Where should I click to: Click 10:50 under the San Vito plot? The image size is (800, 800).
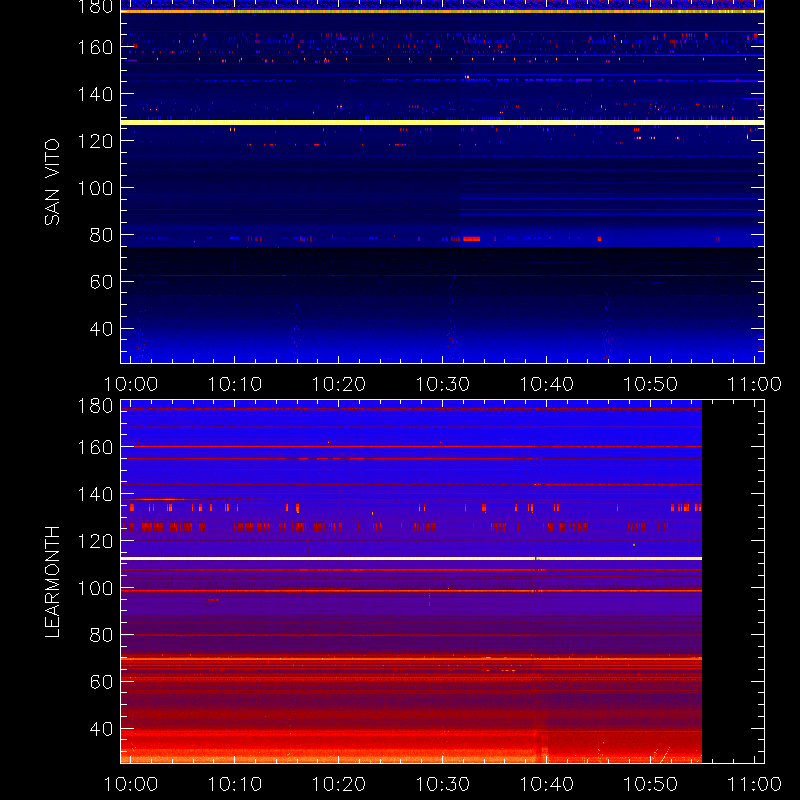pos(651,384)
